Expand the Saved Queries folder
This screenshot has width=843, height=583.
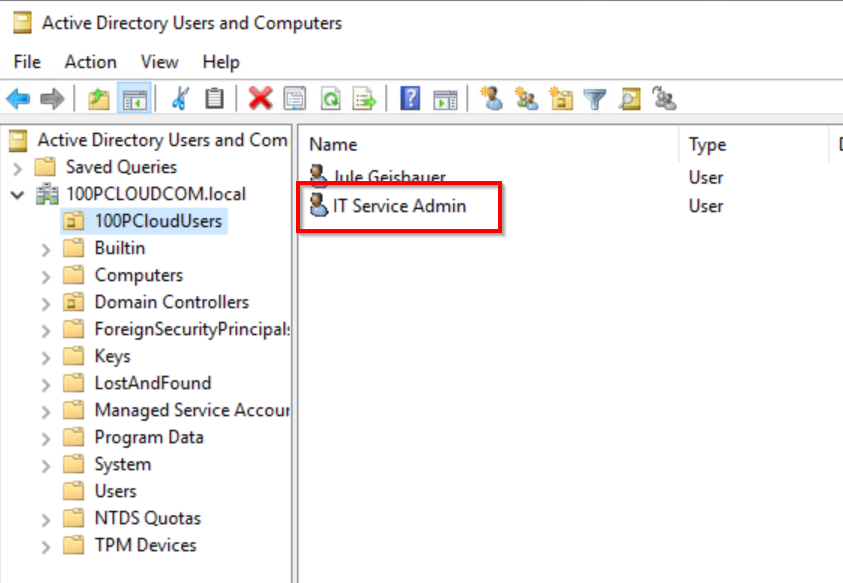18,168
